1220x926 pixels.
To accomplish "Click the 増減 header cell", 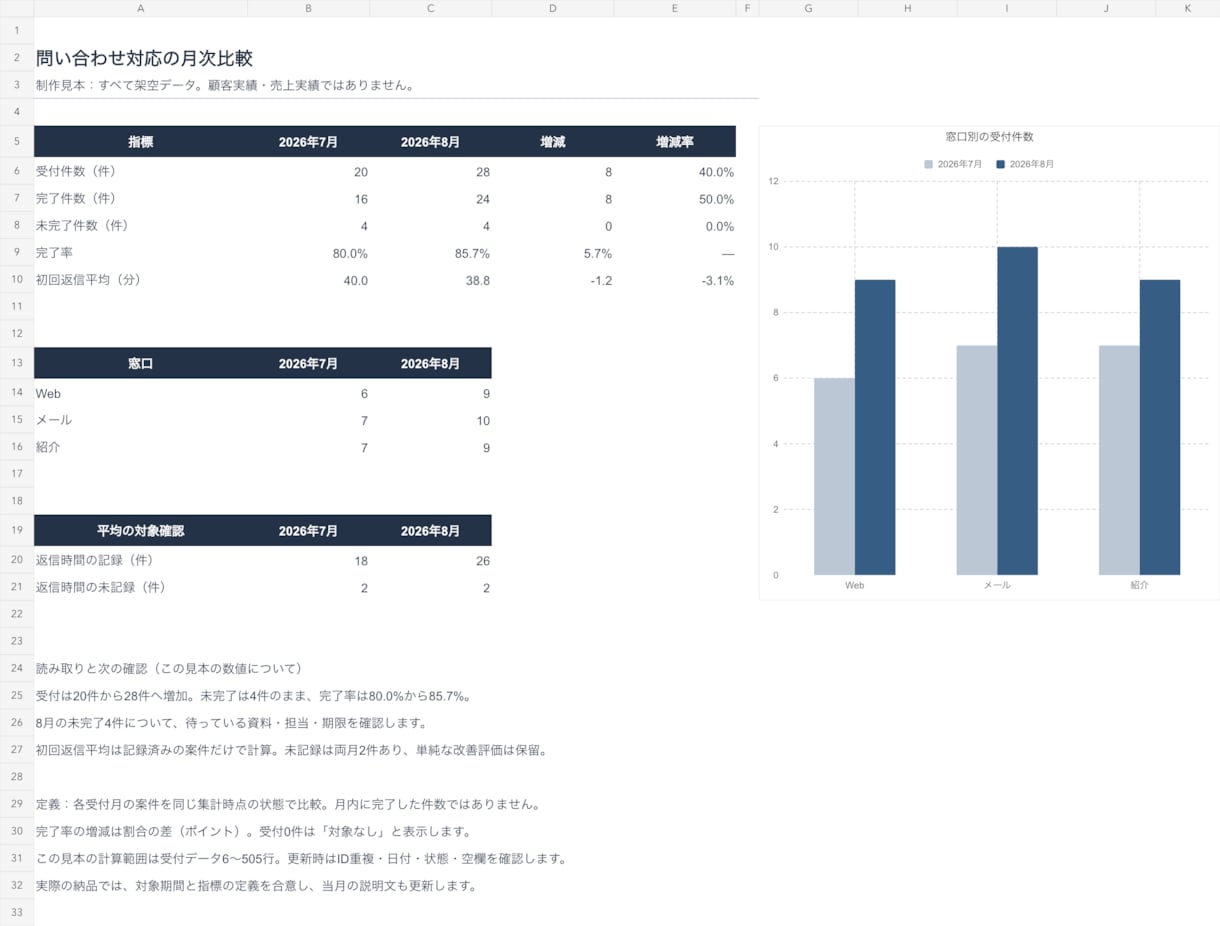I will [x=553, y=142].
